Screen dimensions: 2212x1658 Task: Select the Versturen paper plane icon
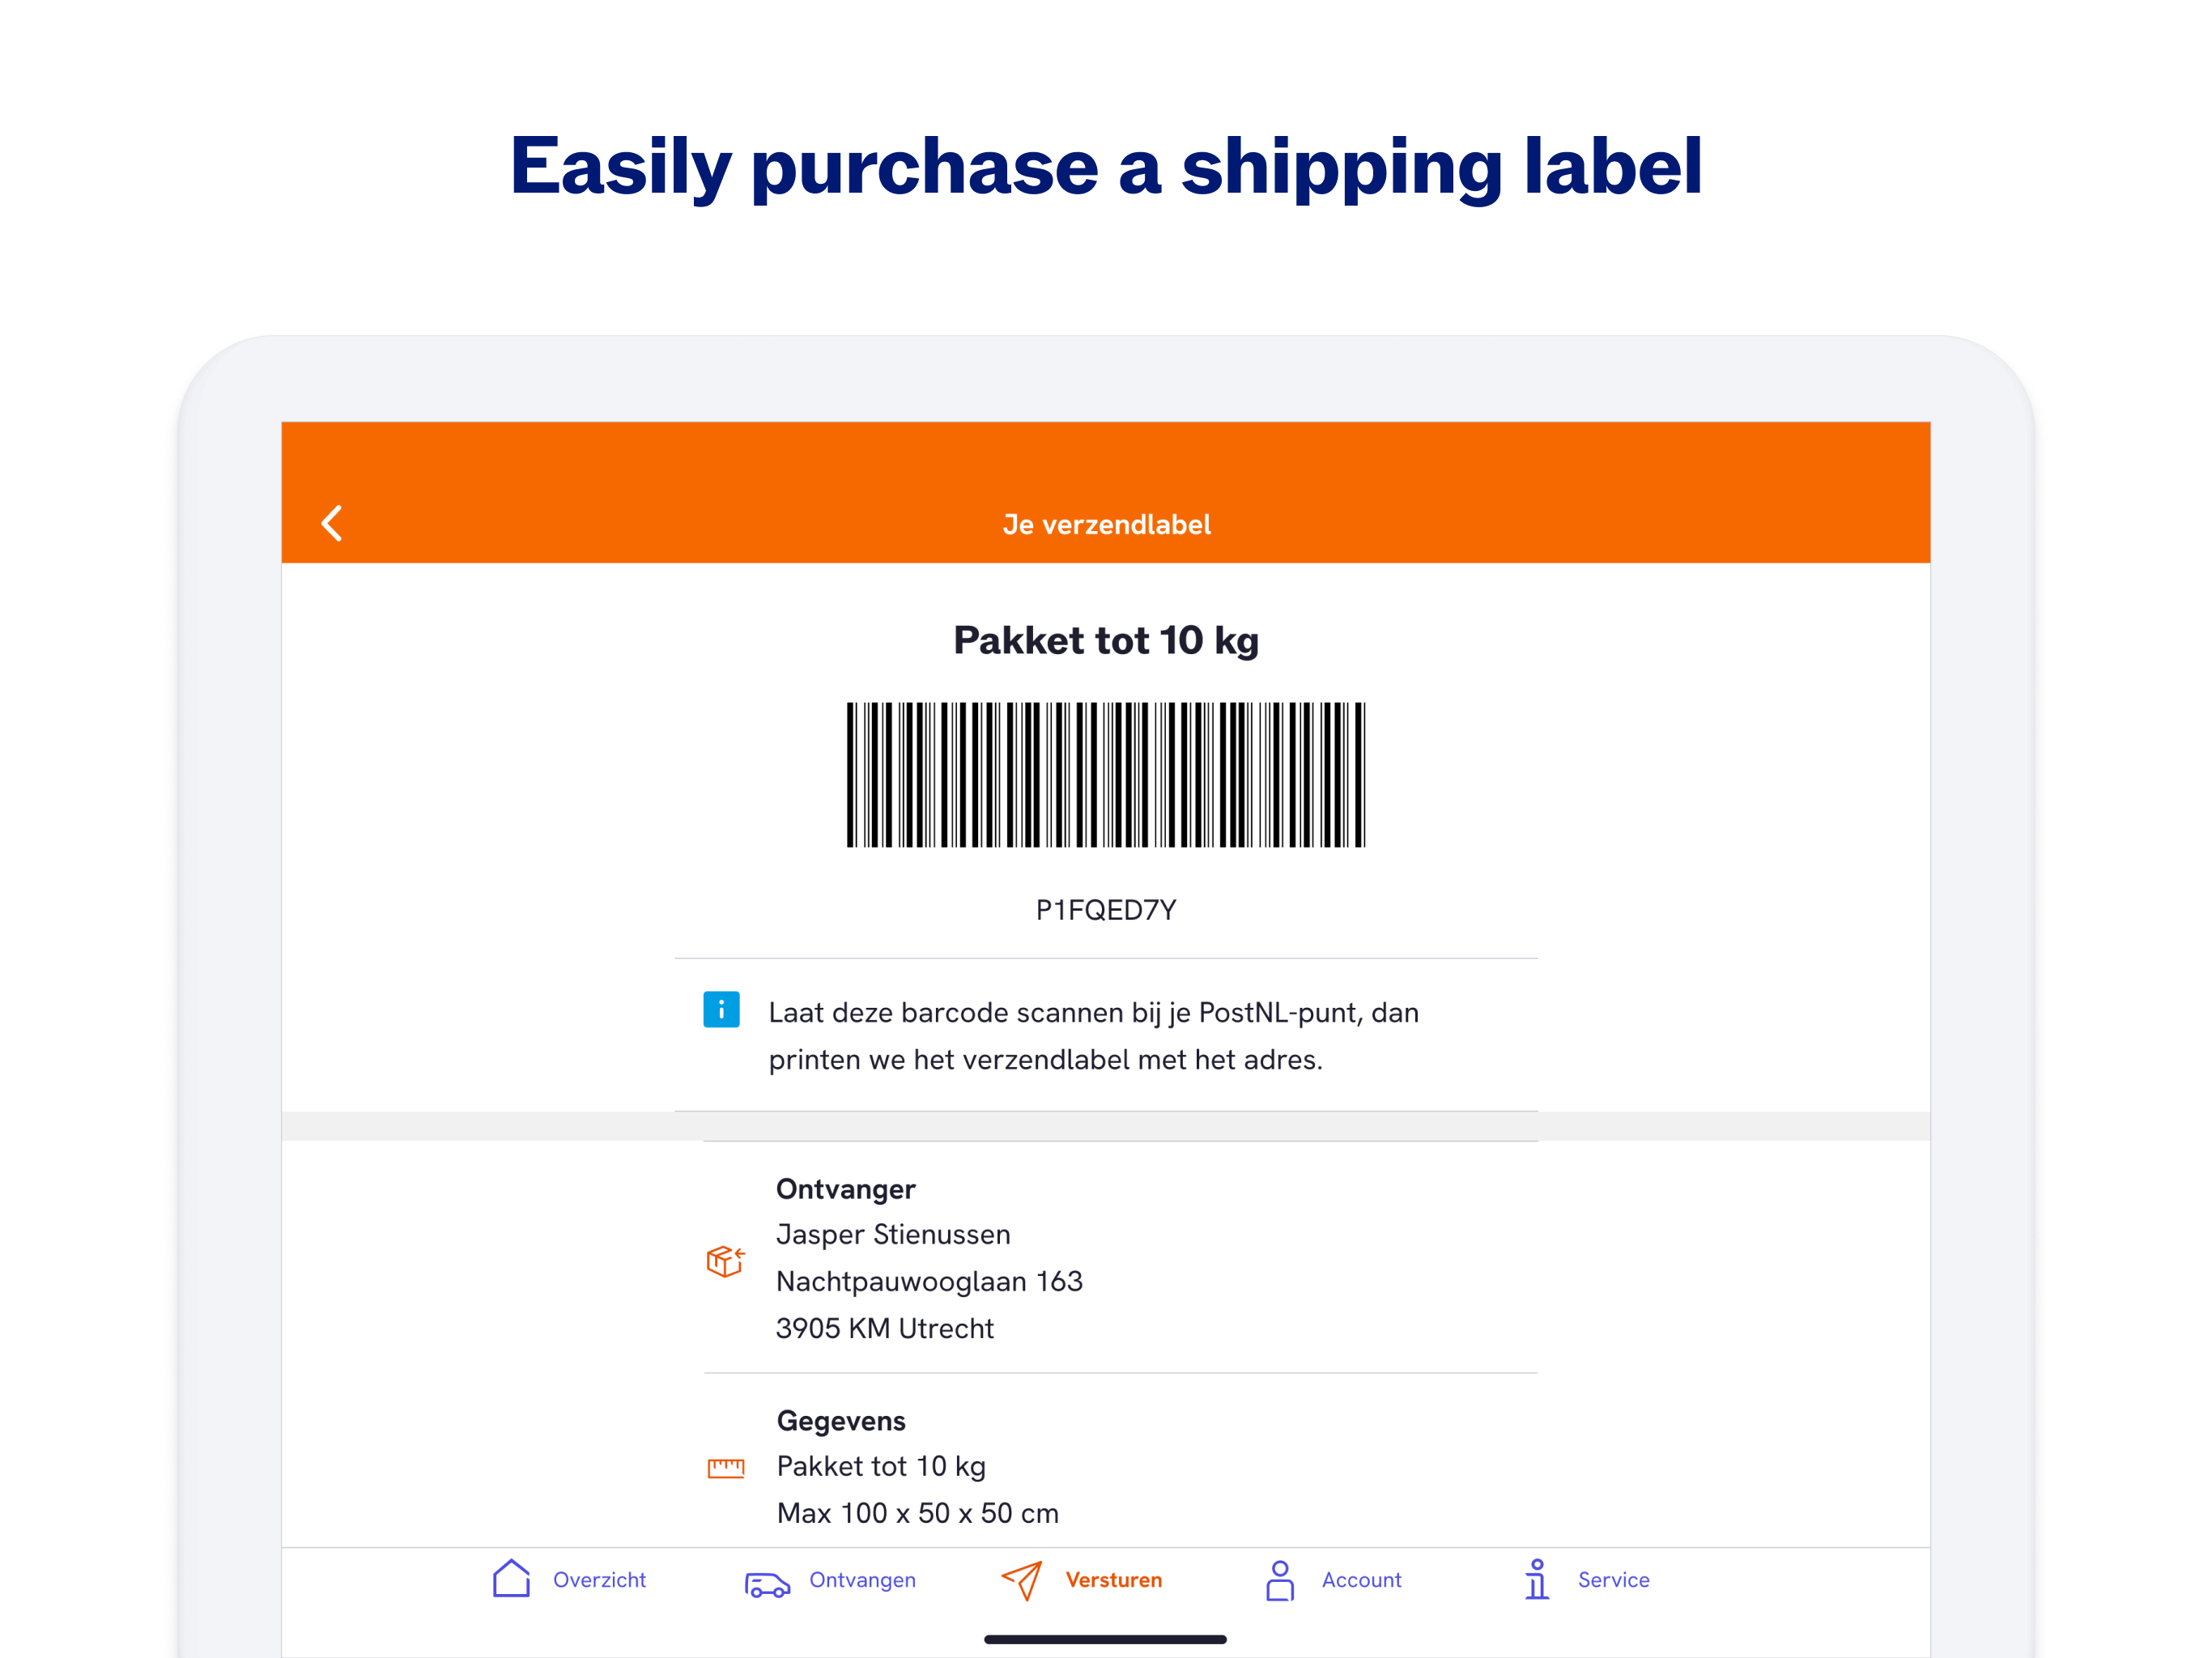pos(1022,1580)
